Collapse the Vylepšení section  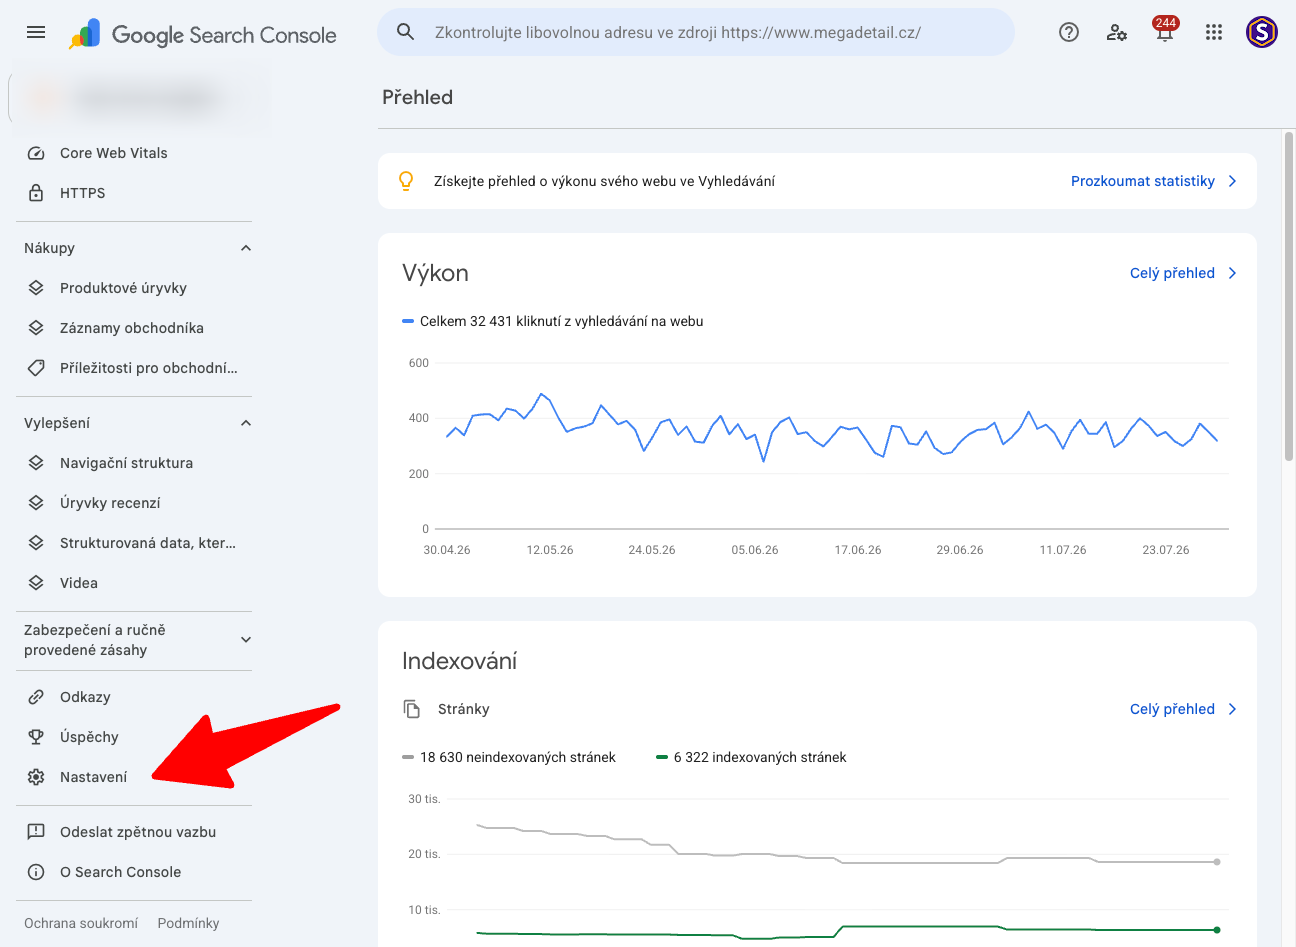pyautogui.click(x=246, y=423)
